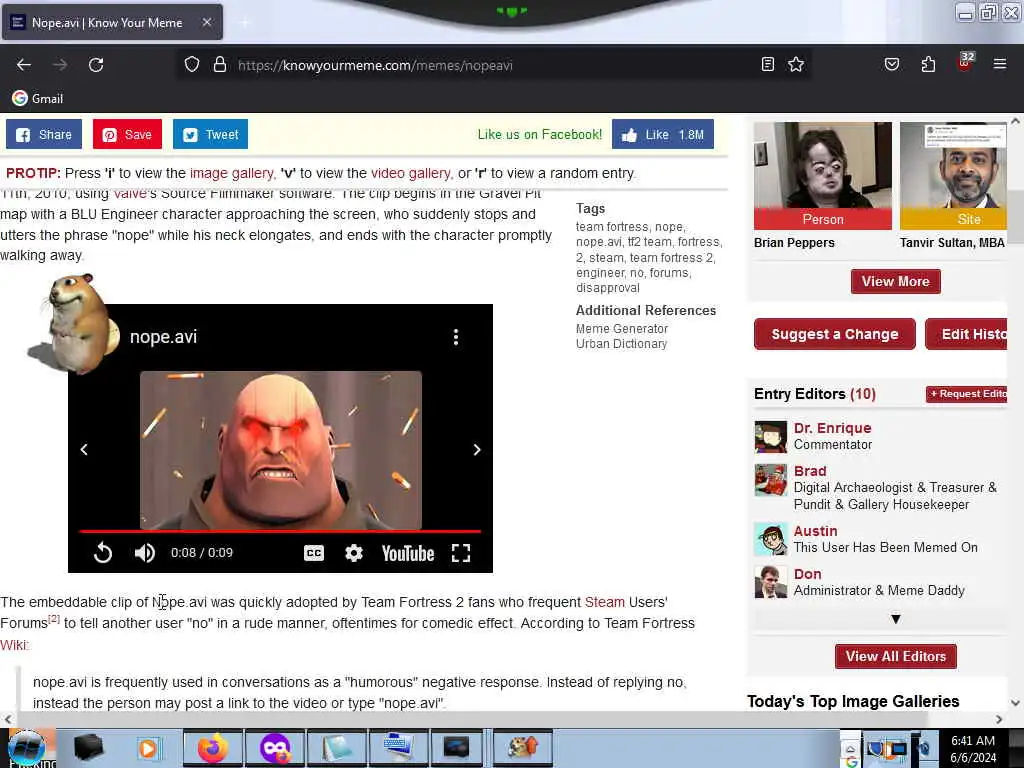Toggle reader view icon in address bar

(x=768, y=64)
